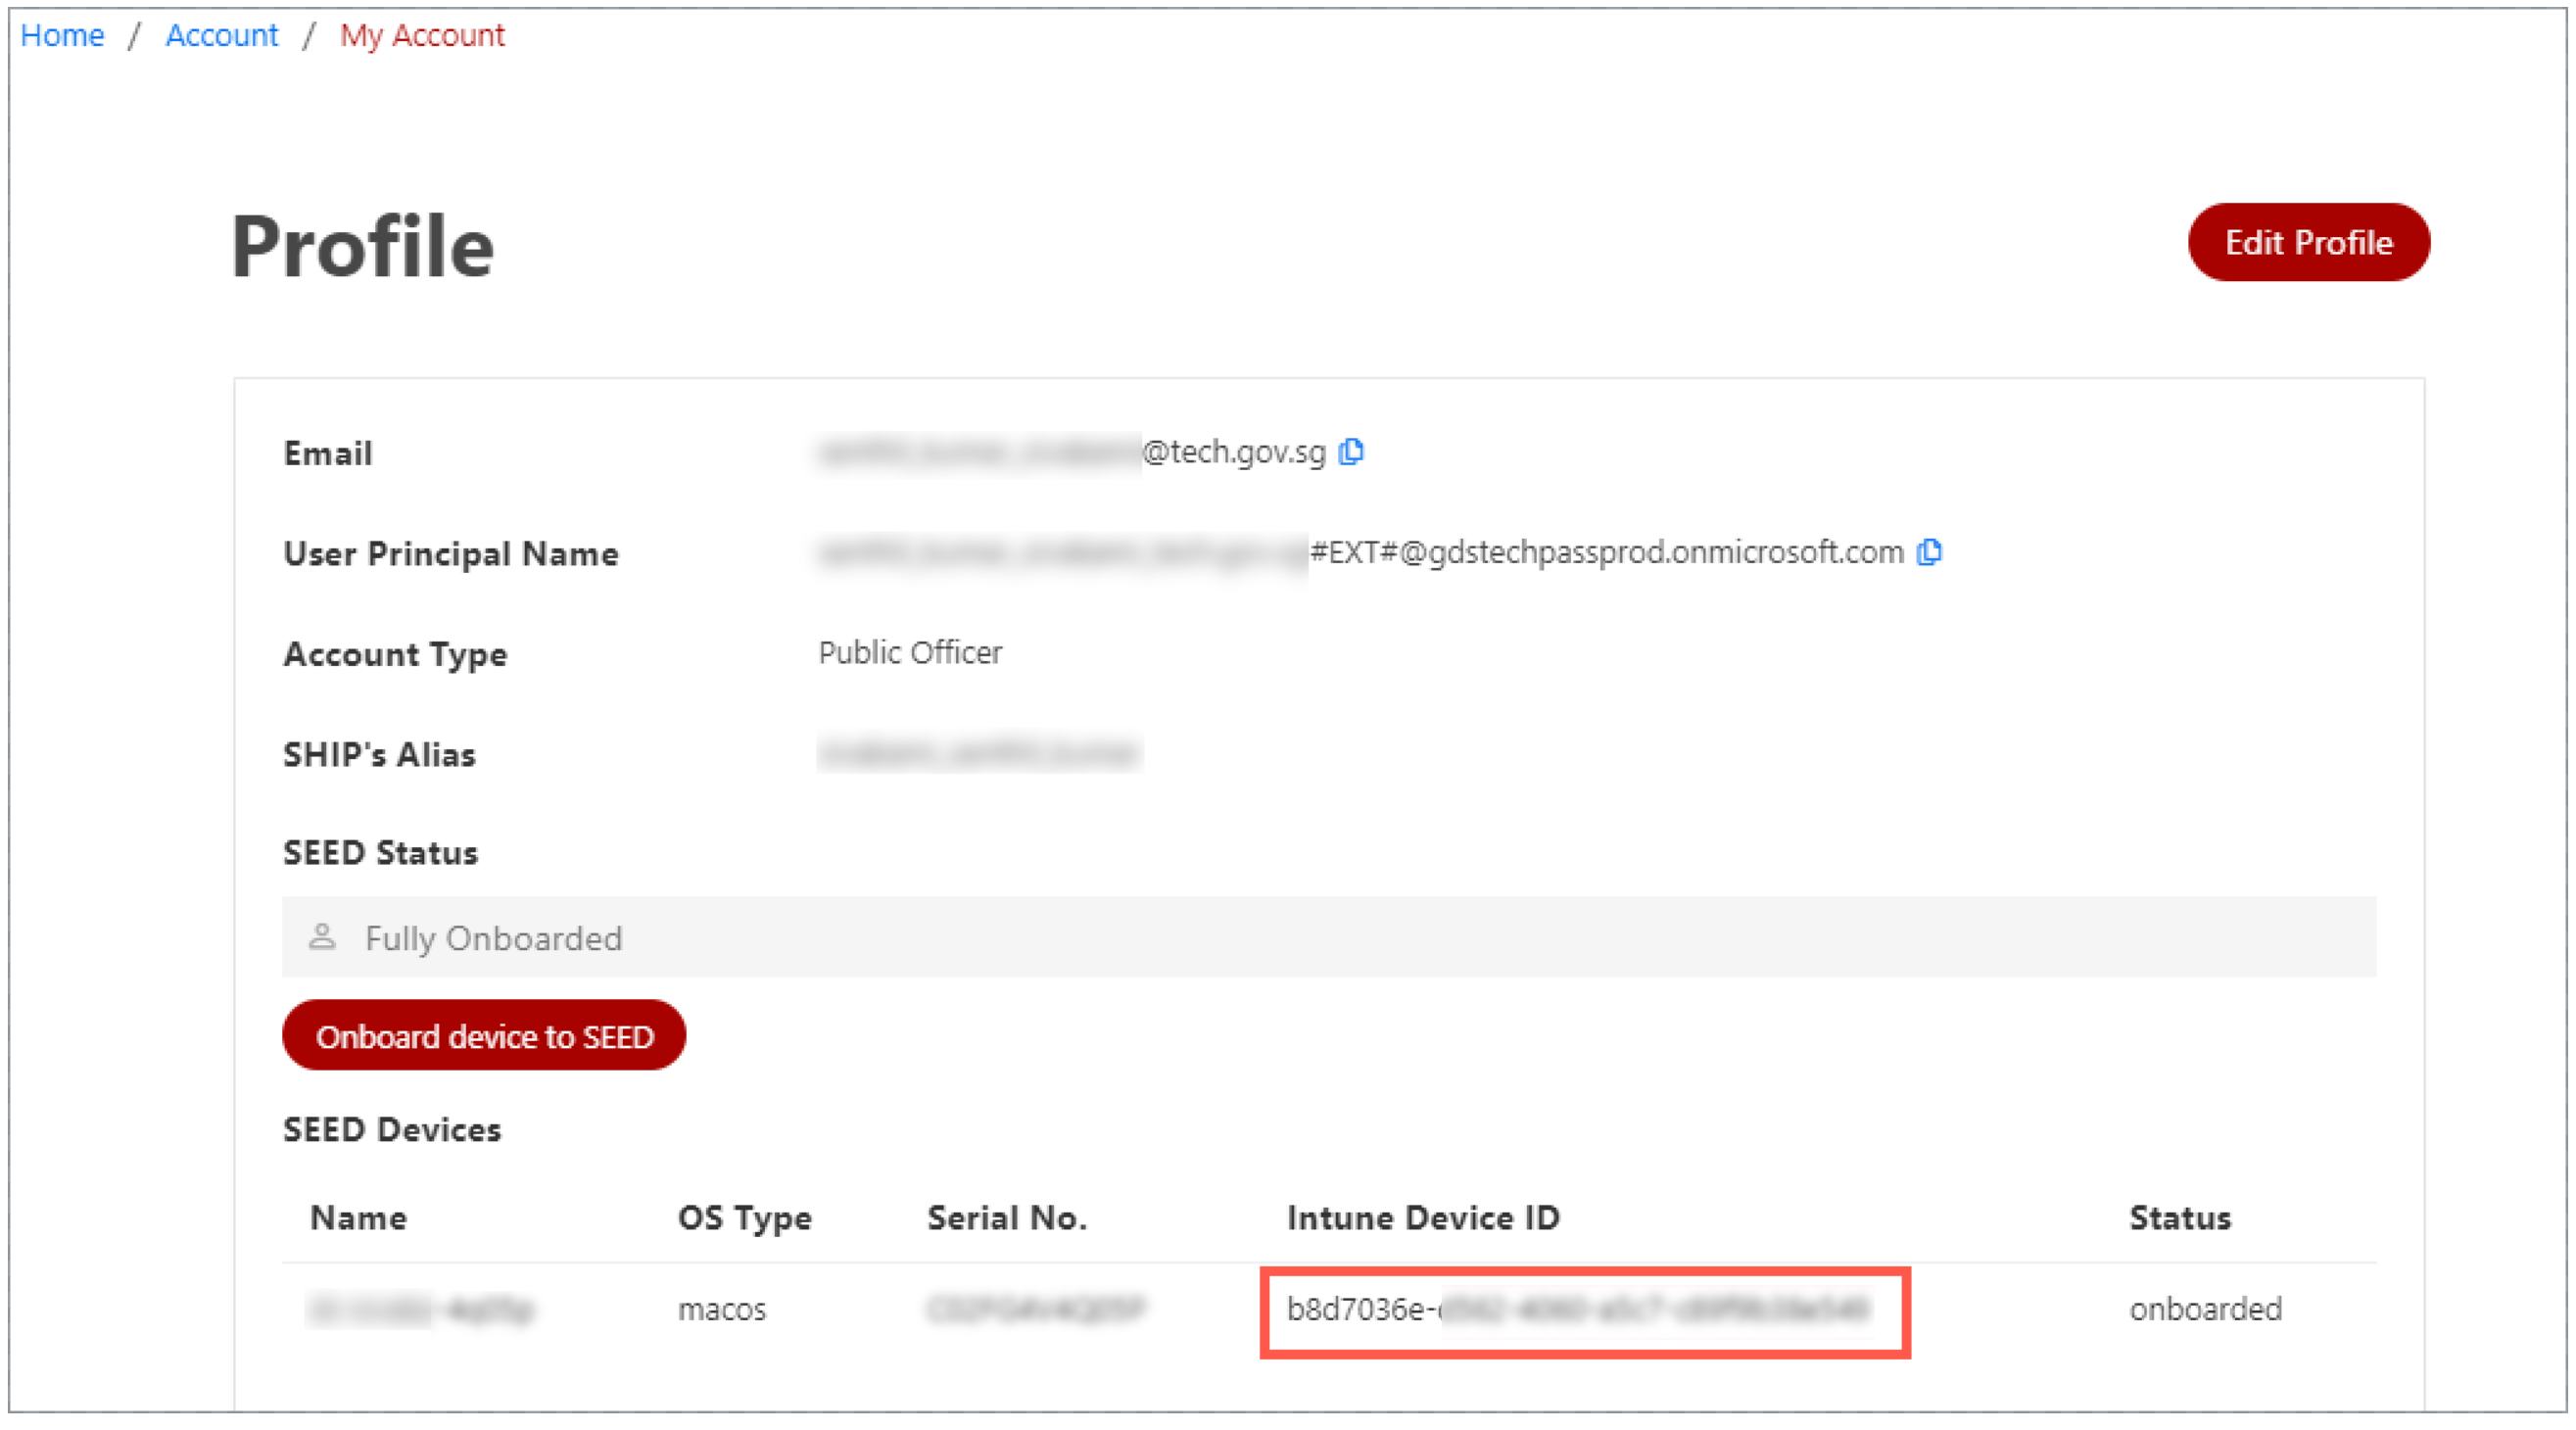Go to Home breadcrumb link

(x=62, y=35)
